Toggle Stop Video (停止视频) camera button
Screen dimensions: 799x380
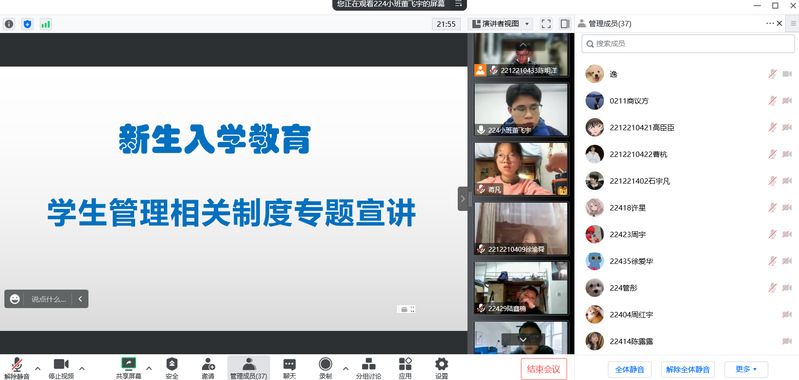(61, 368)
